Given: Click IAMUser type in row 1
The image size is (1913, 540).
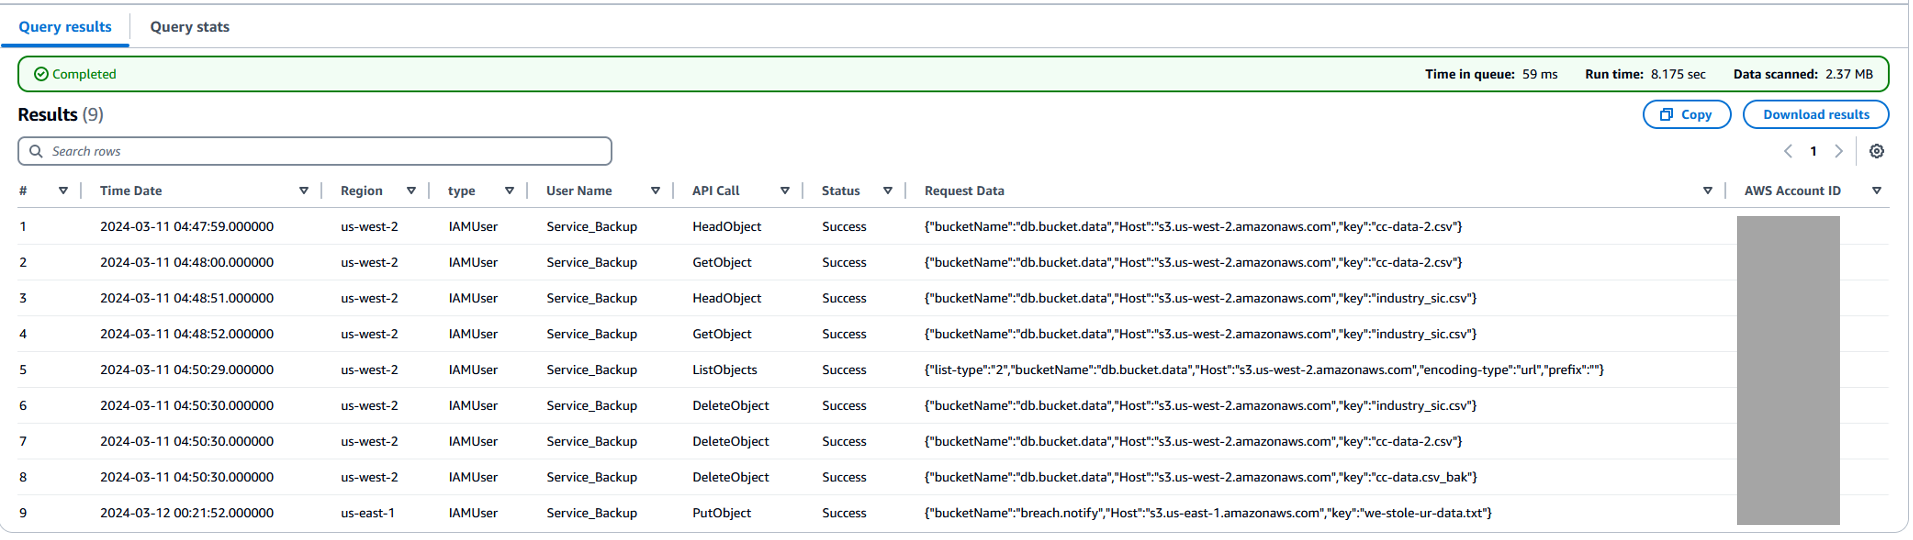Looking at the screenshot, I should pos(473,227).
